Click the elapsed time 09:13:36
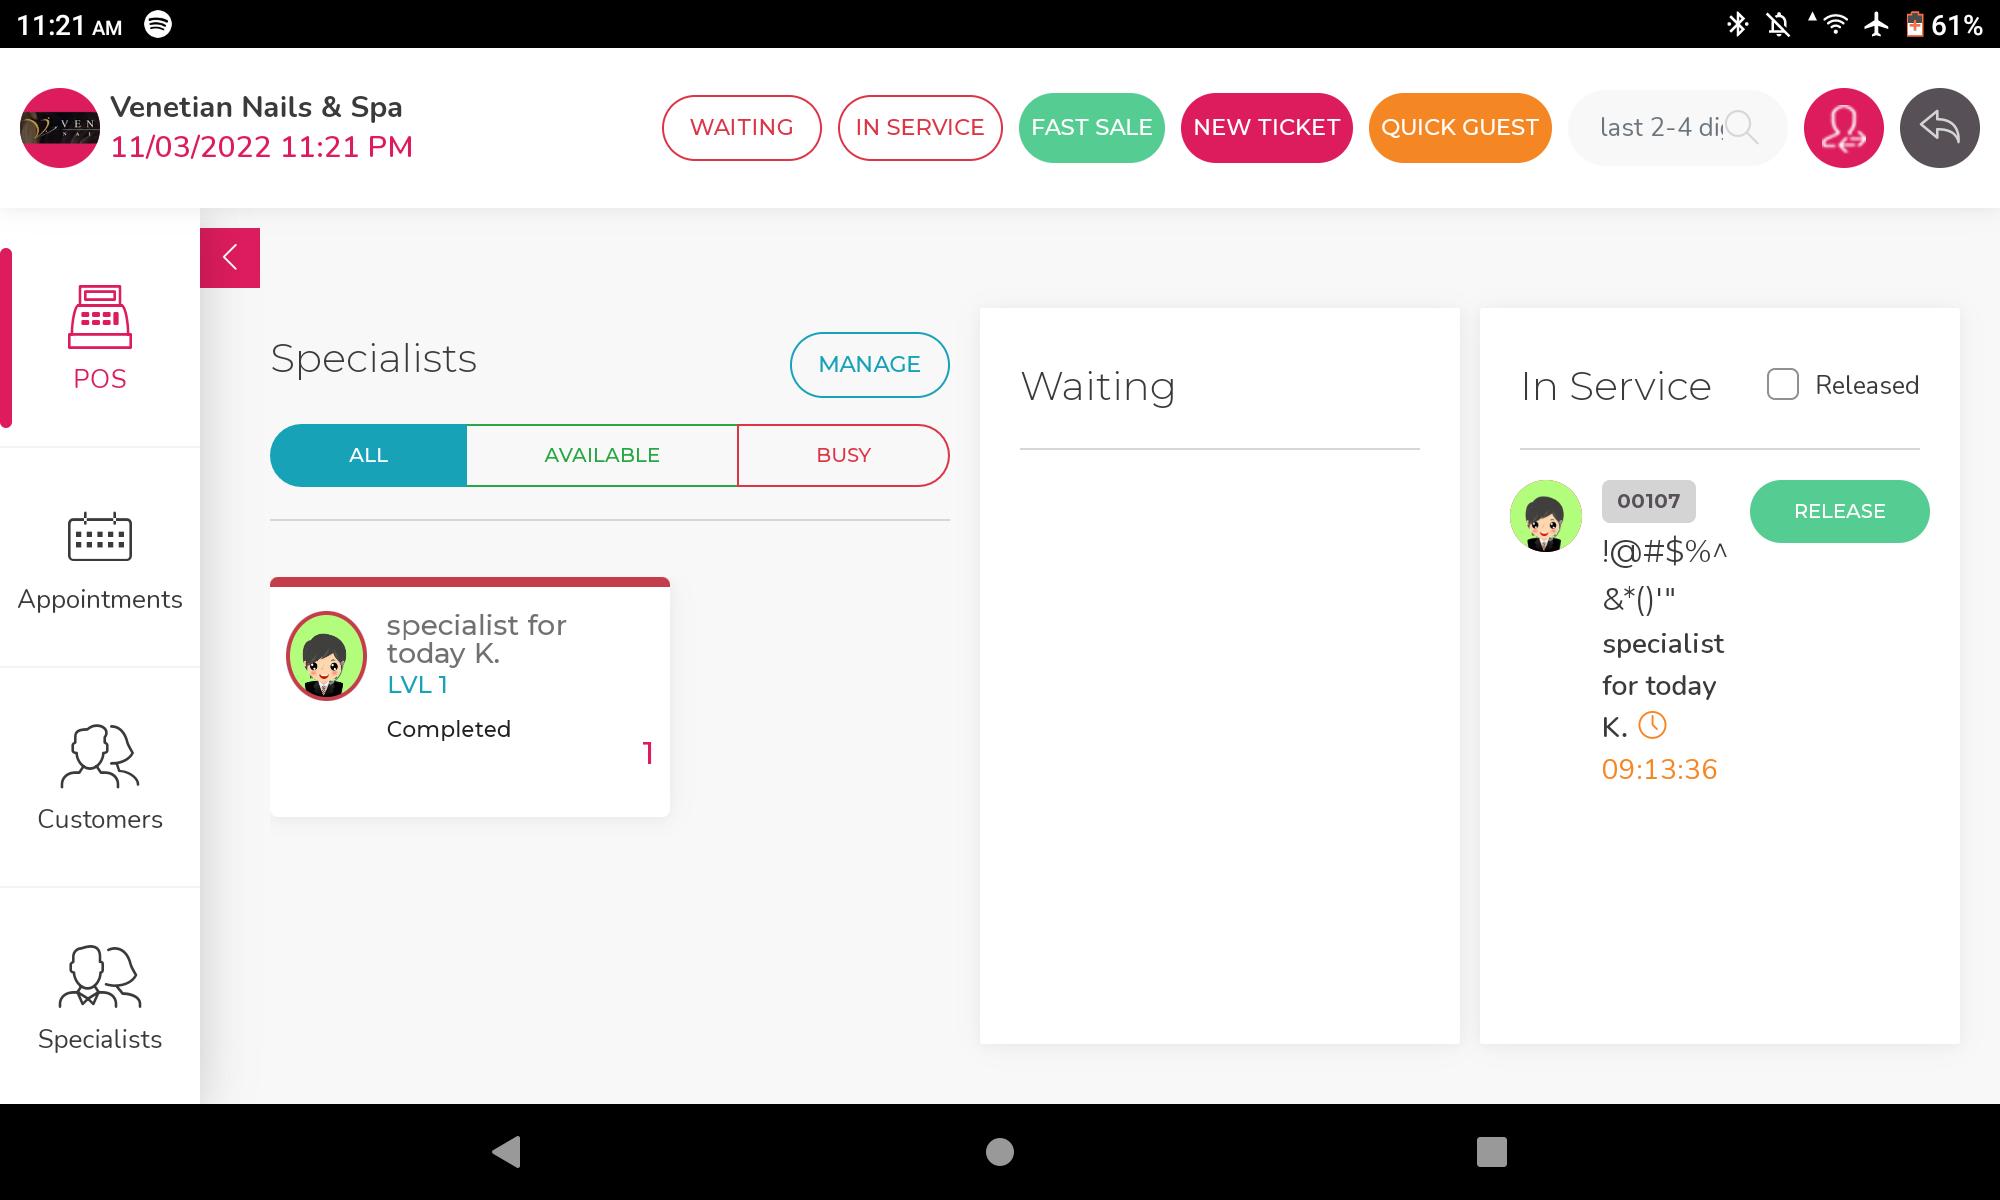2000x1200 pixels. (1659, 769)
